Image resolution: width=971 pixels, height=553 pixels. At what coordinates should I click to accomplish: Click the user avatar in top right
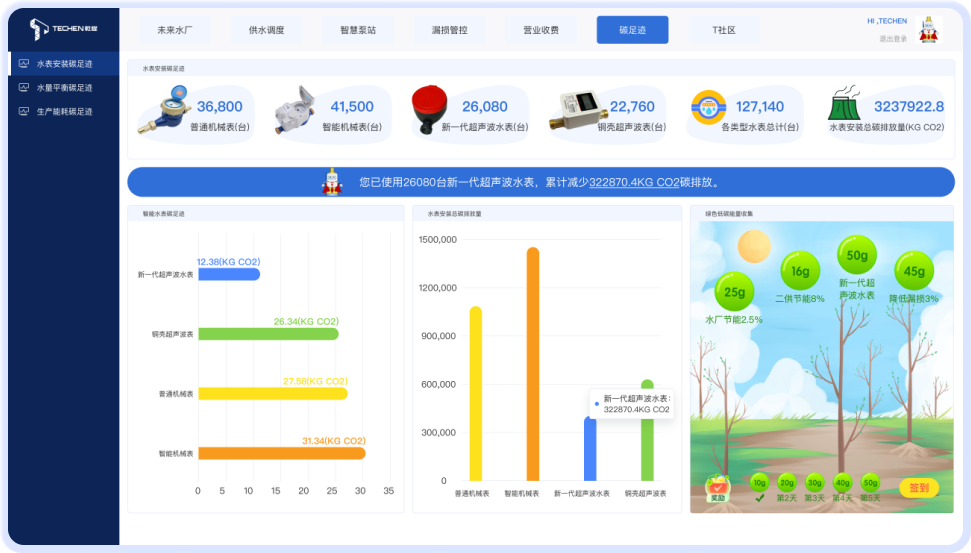929,28
